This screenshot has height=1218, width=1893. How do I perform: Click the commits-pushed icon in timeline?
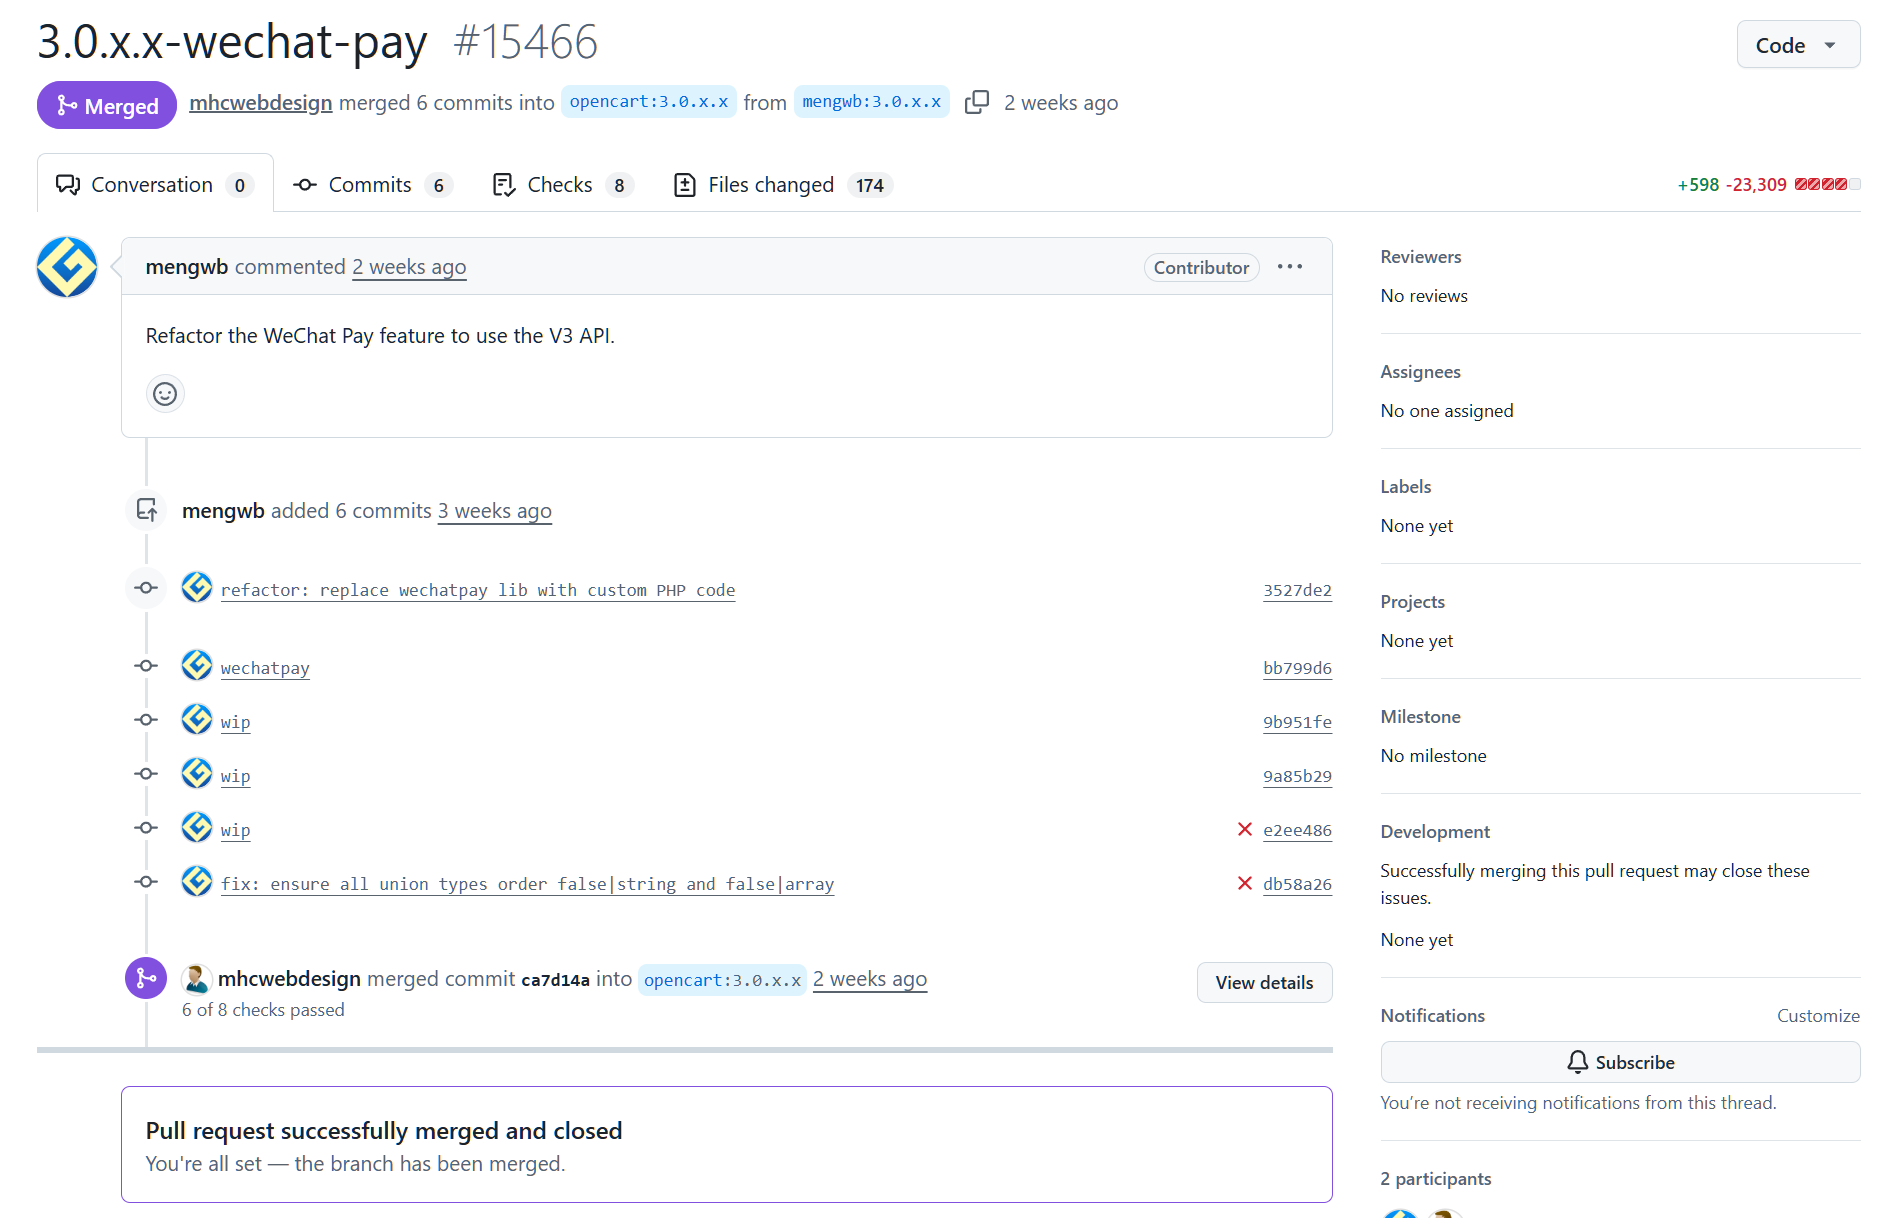click(x=146, y=510)
